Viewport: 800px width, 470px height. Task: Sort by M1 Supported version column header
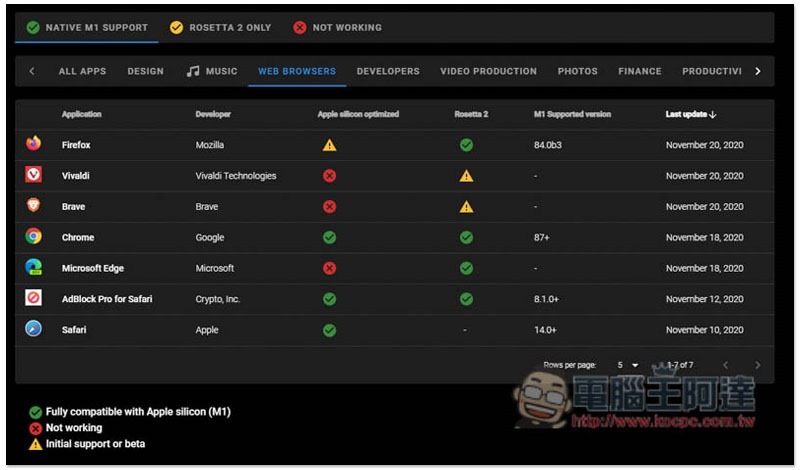point(572,114)
